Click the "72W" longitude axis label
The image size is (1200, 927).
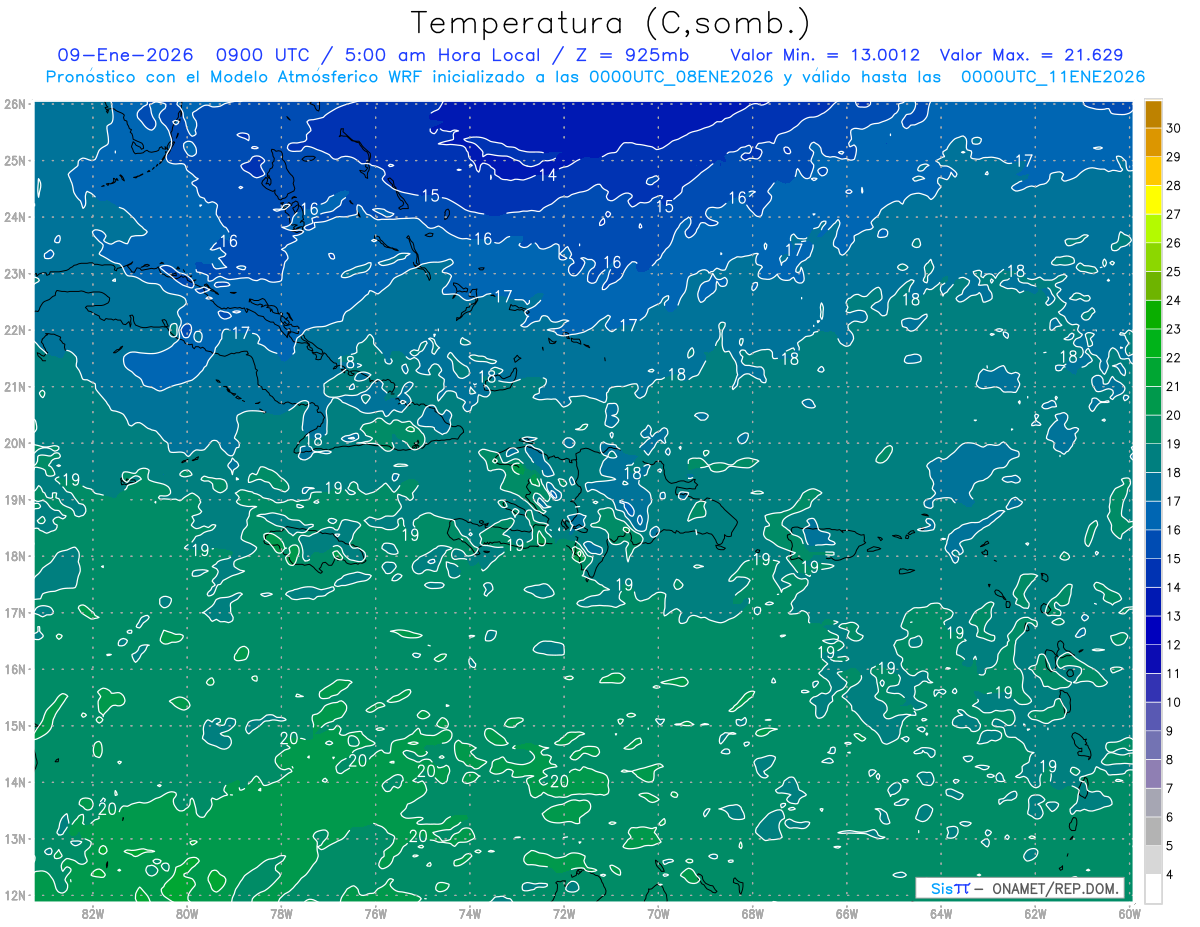[x=564, y=913]
